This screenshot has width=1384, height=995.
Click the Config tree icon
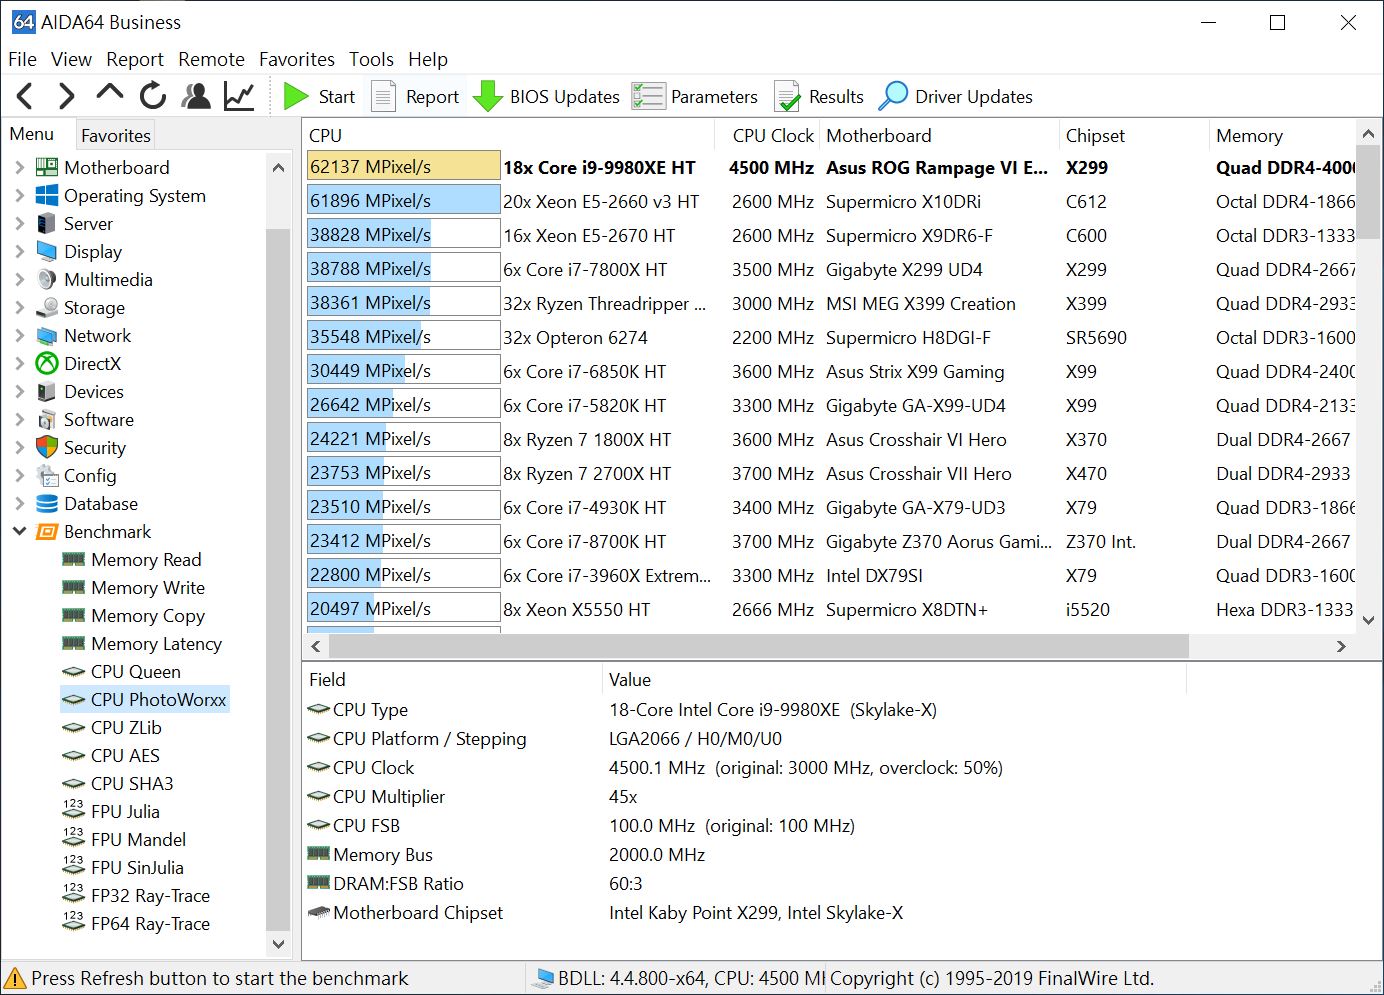(47, 475)
